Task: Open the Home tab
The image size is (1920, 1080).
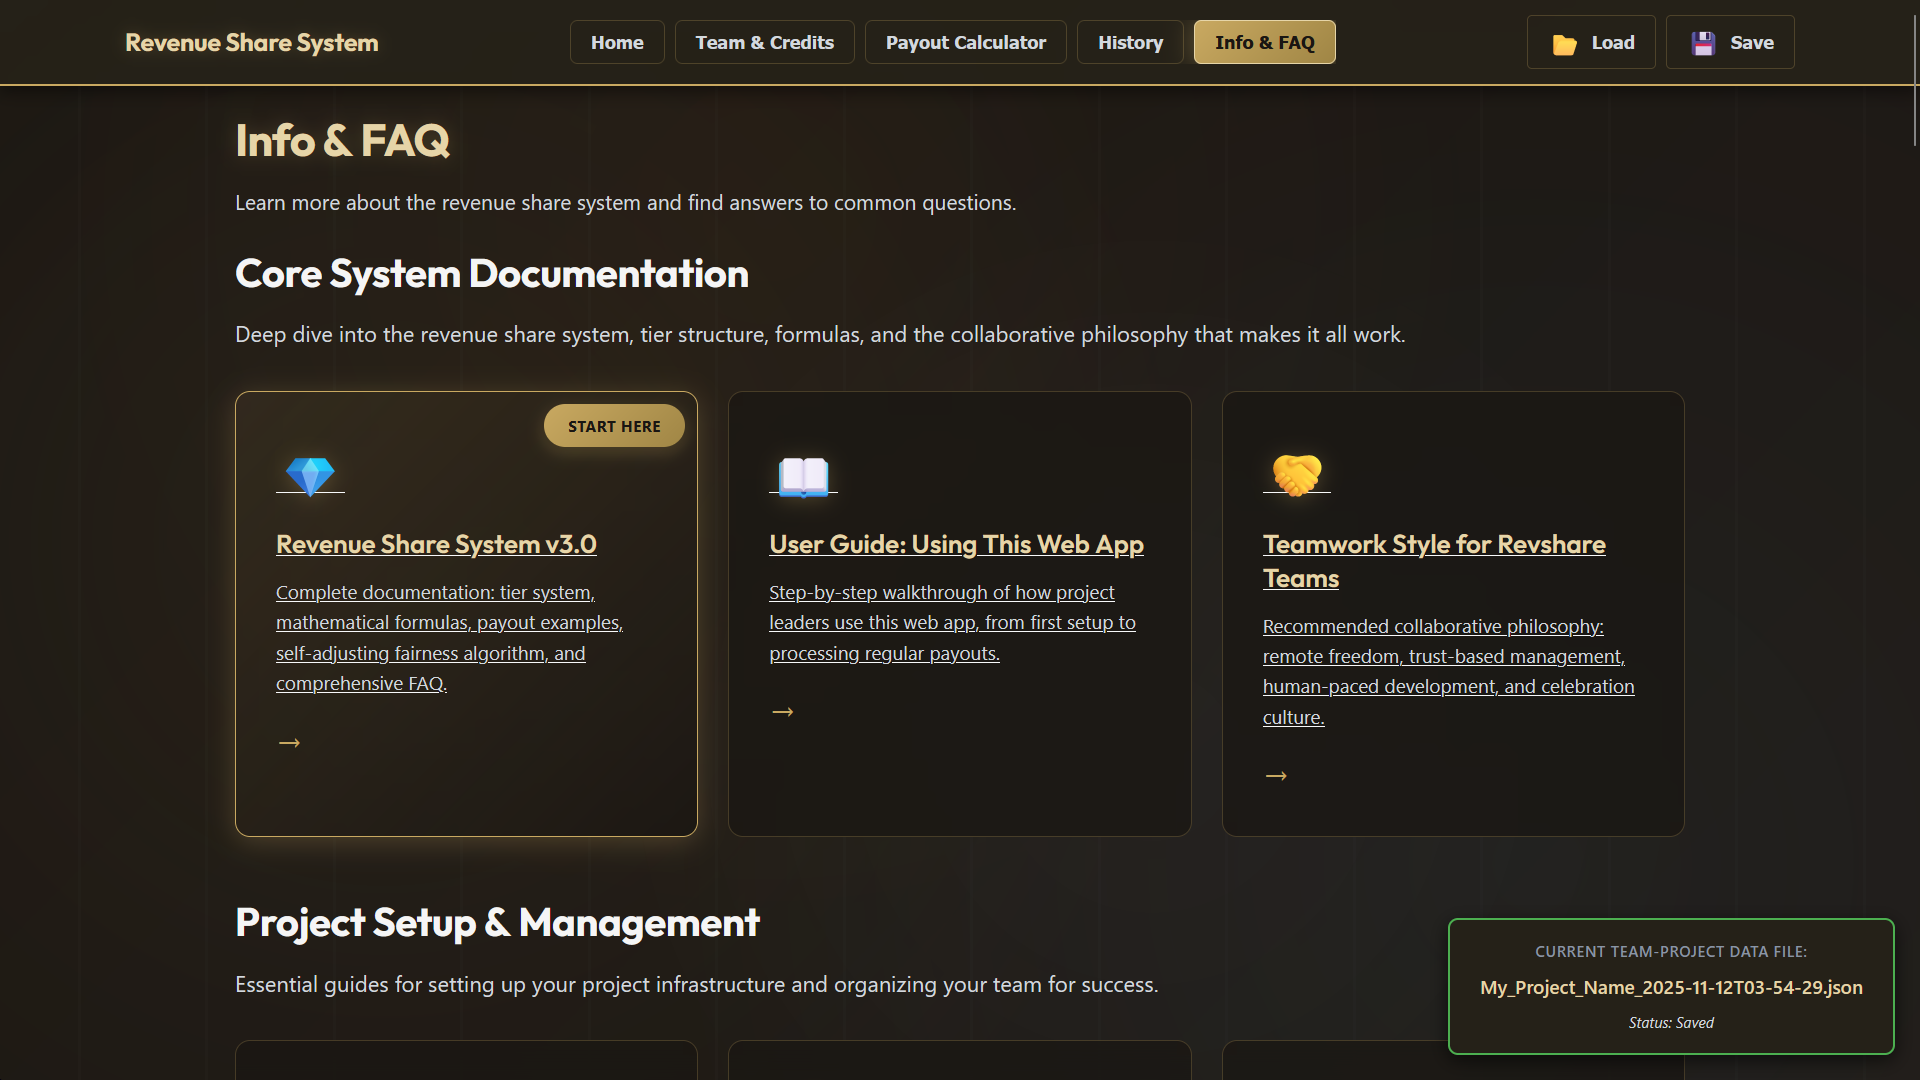Action: click(617, 42)
